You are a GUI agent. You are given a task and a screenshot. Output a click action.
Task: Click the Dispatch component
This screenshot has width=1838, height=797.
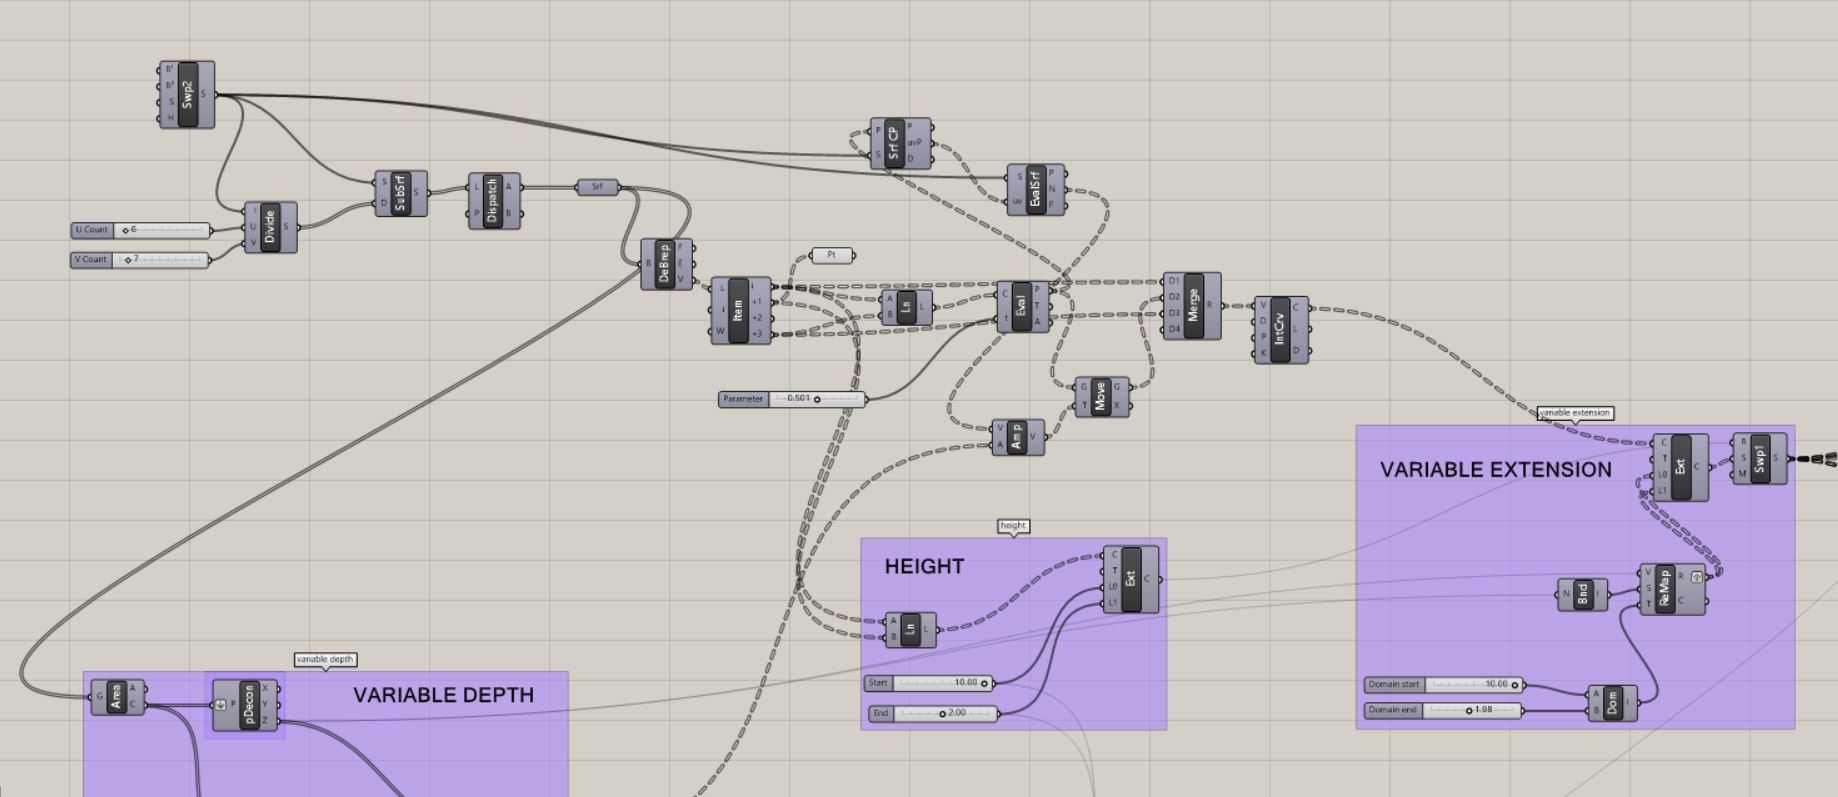tap(492, 201)
